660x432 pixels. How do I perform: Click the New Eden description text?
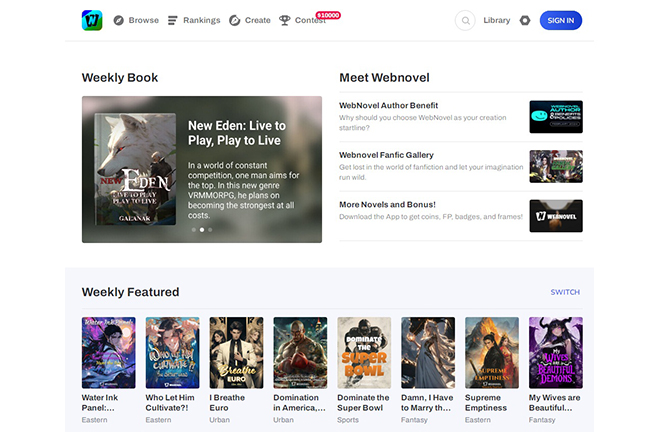244,190
